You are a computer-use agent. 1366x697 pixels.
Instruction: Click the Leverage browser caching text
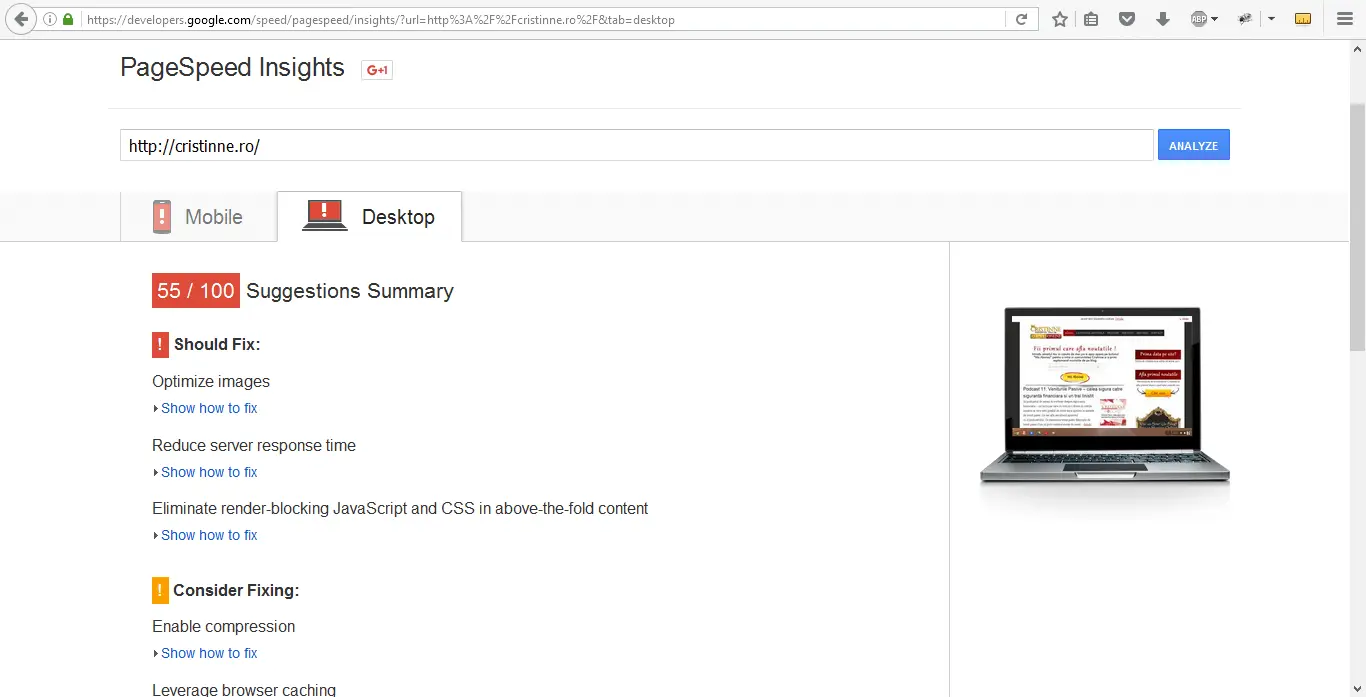point(244,690)
